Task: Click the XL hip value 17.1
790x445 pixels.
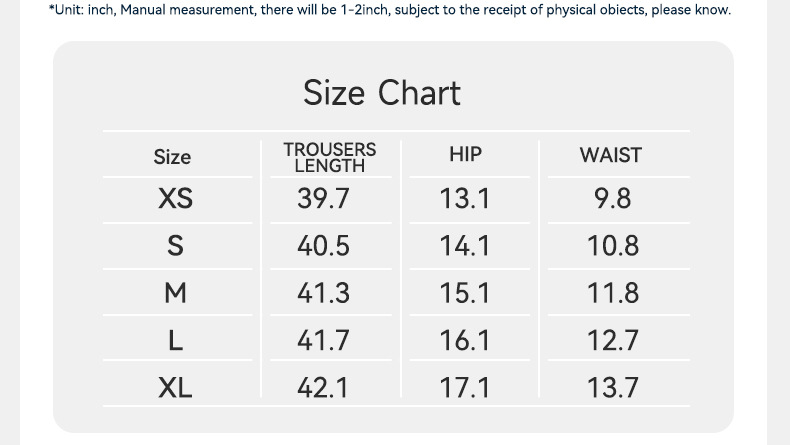Action: pyautogui.click(x=465, y=388)
